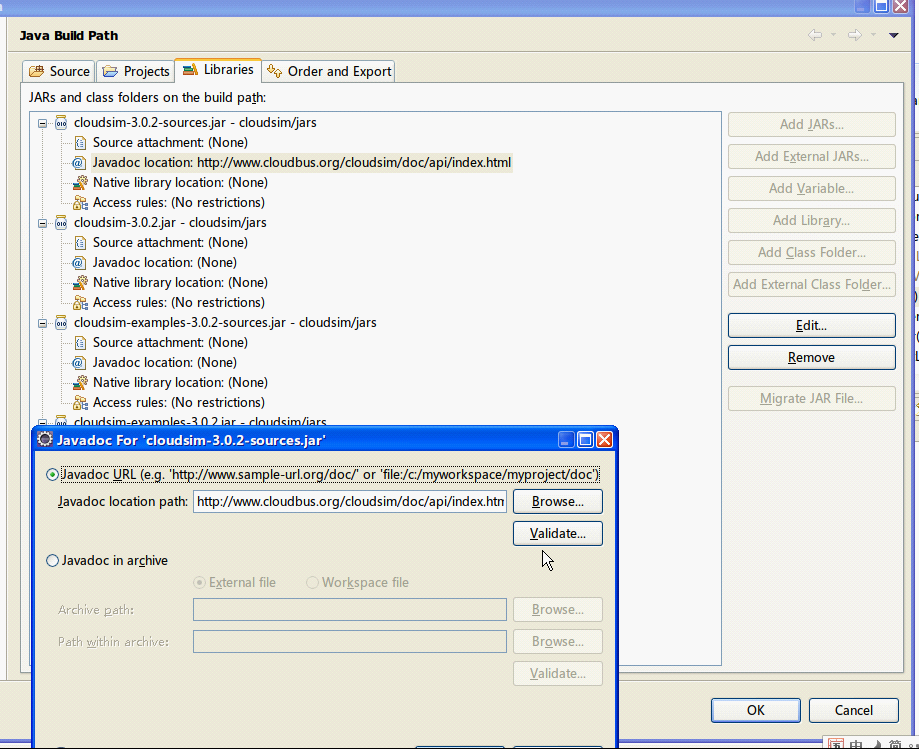
Task: Select 'cloudsim-3.0.2.jar - cloudsim/jars' row
Action: pyautogui.click(x=170, y=223)
